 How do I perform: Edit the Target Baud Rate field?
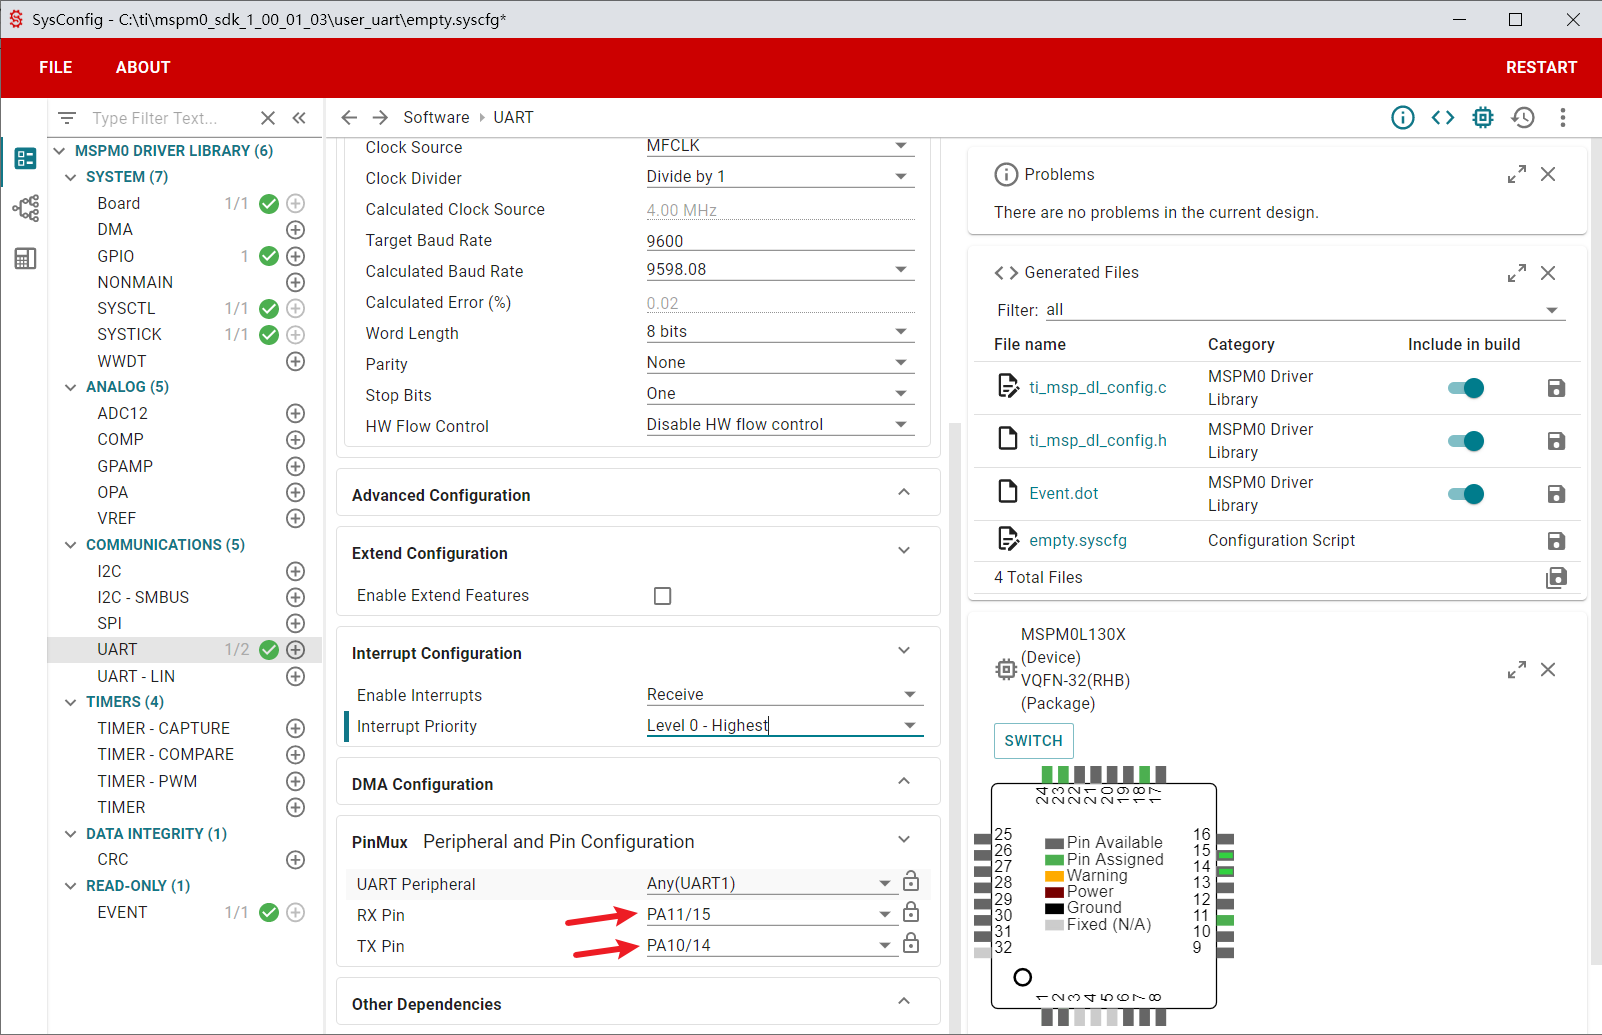[780, 241]
